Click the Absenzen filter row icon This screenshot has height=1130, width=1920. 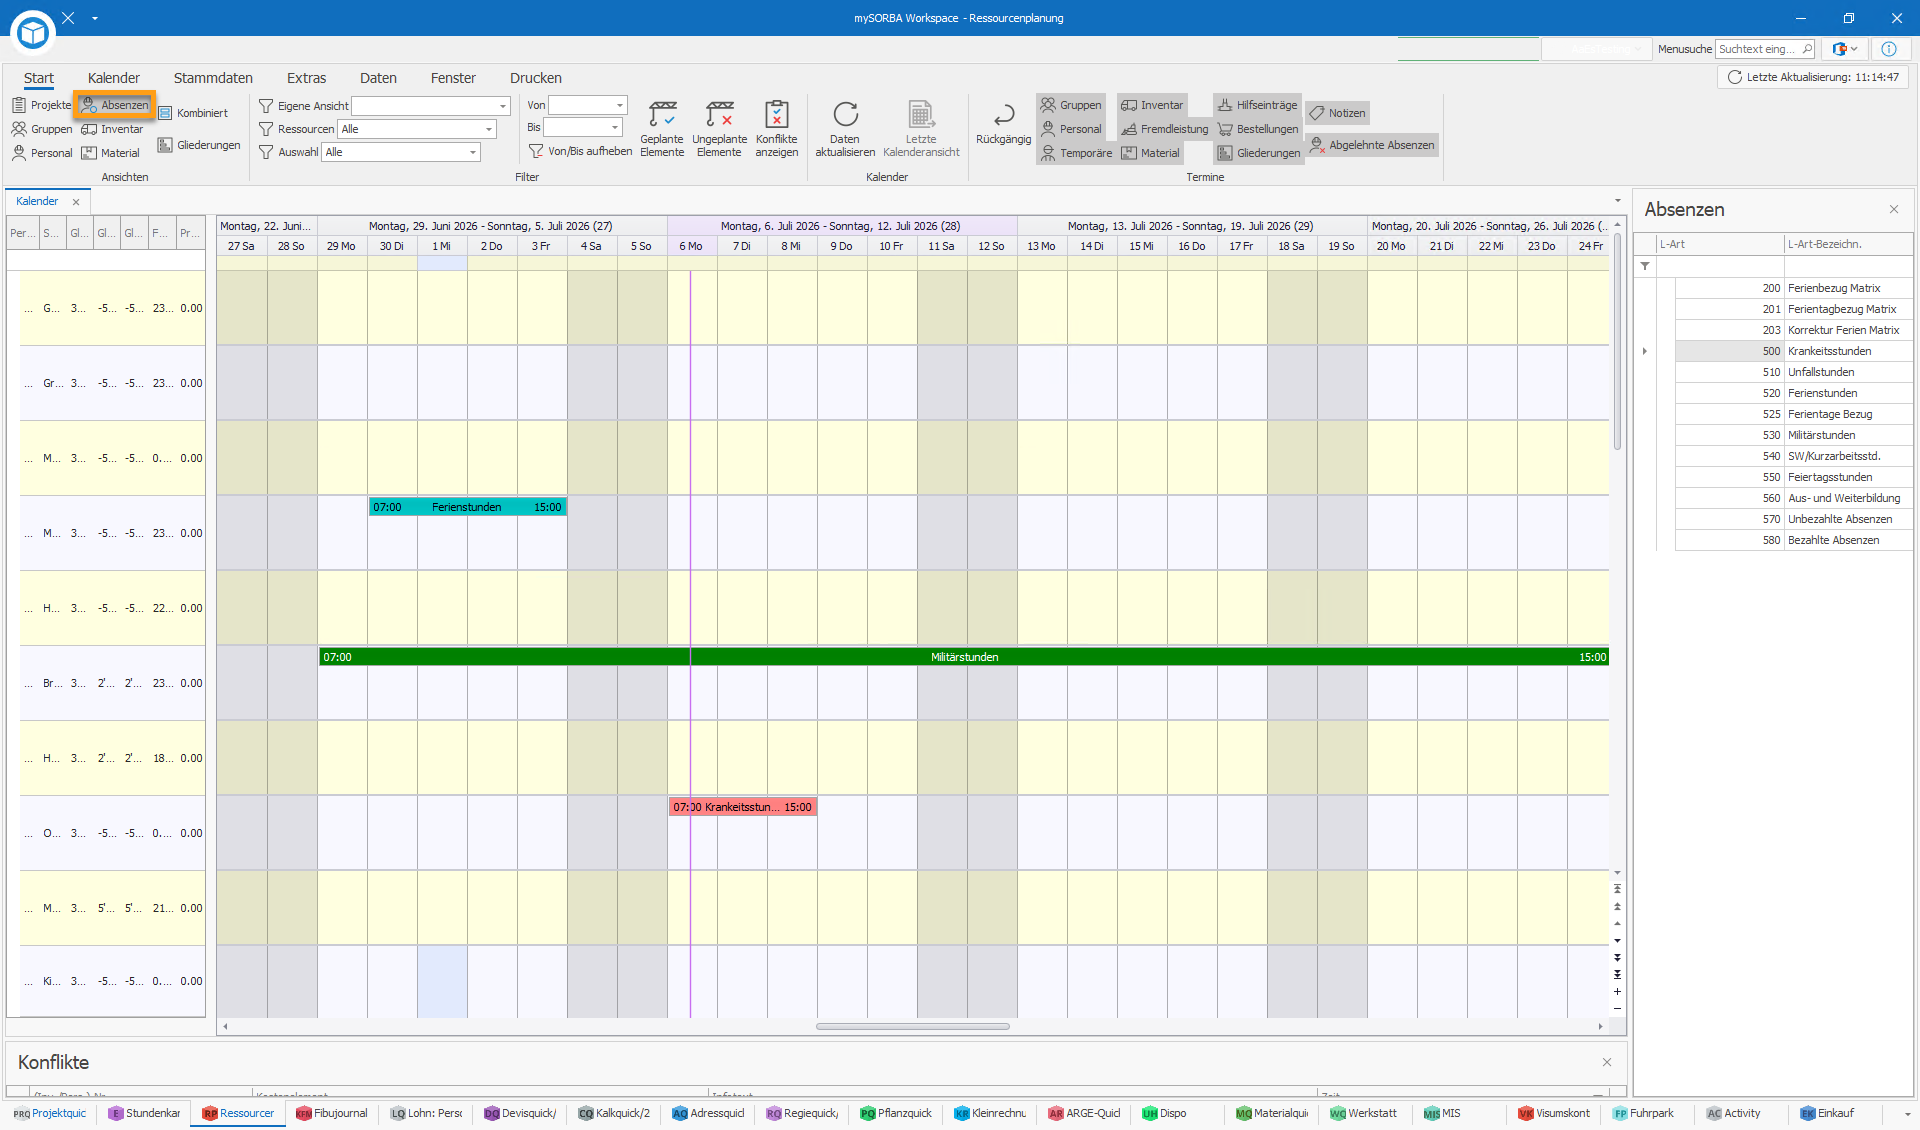point(1645,266)
